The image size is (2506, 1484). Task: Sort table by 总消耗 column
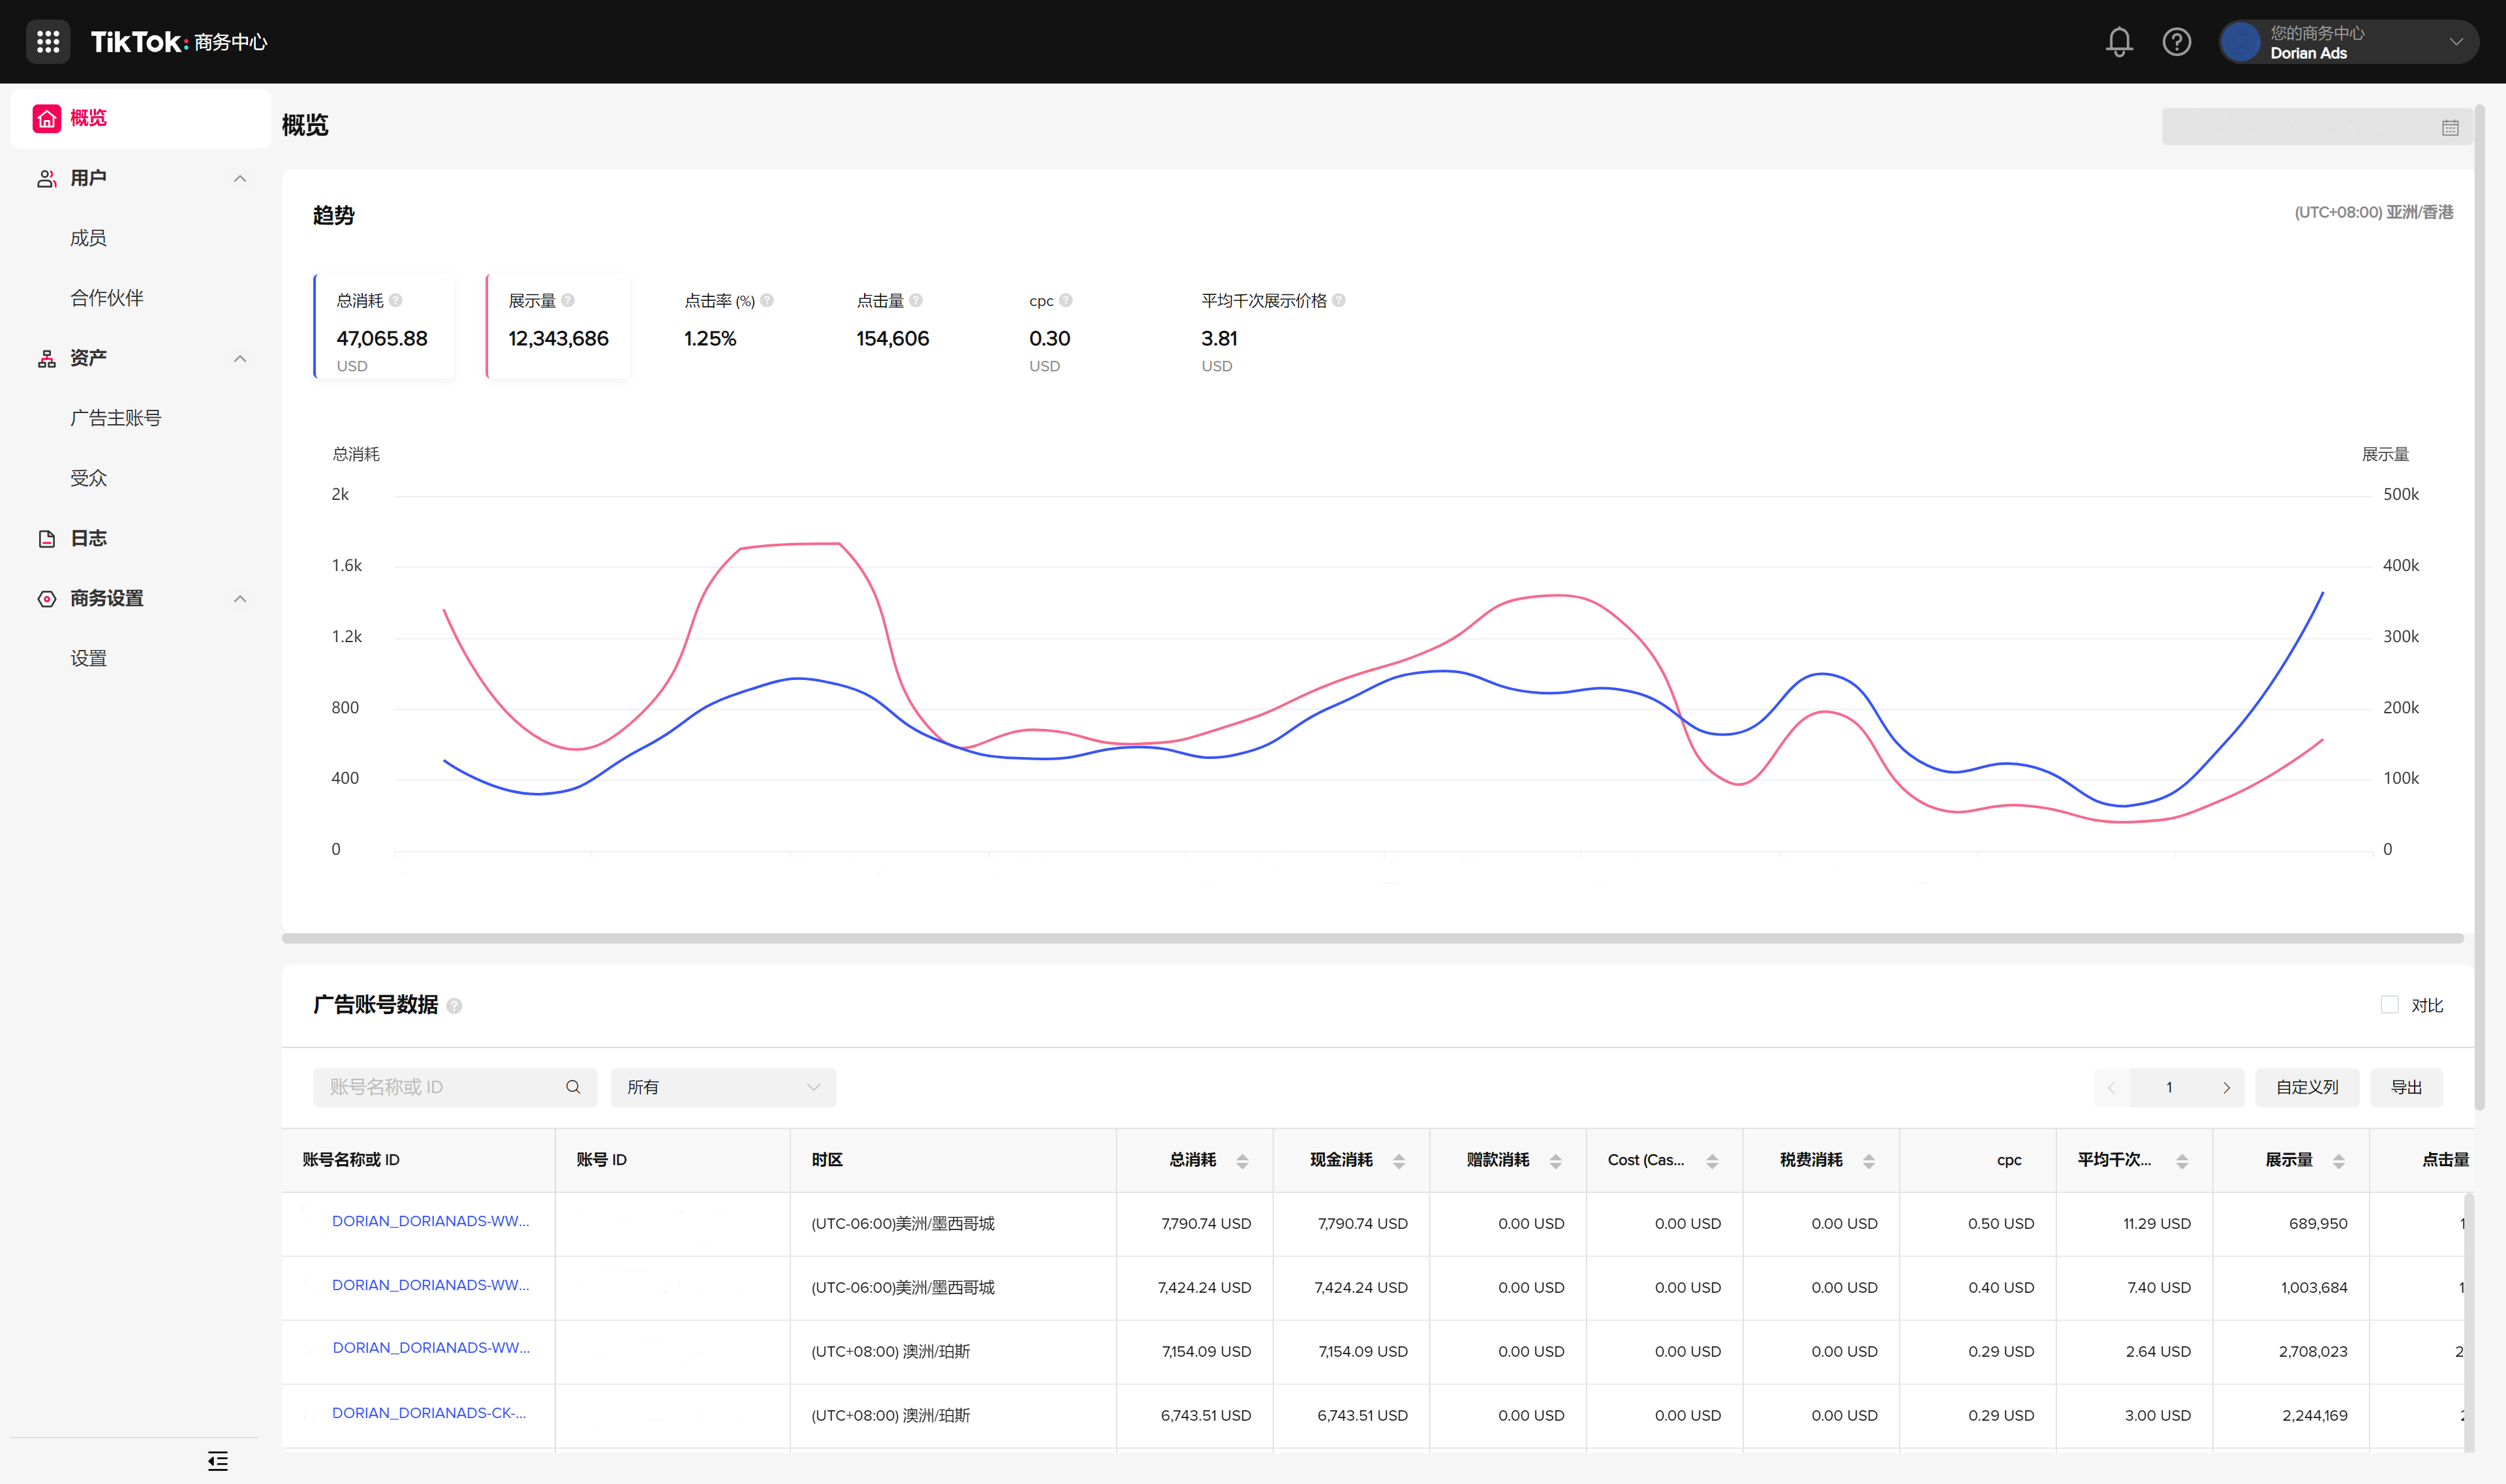click(1242, 1160)
